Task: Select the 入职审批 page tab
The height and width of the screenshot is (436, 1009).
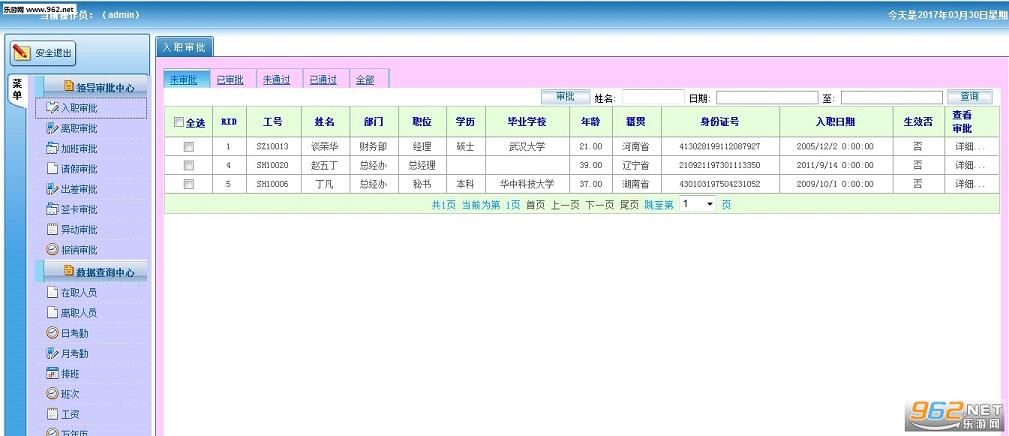Action: coord(184,47)
